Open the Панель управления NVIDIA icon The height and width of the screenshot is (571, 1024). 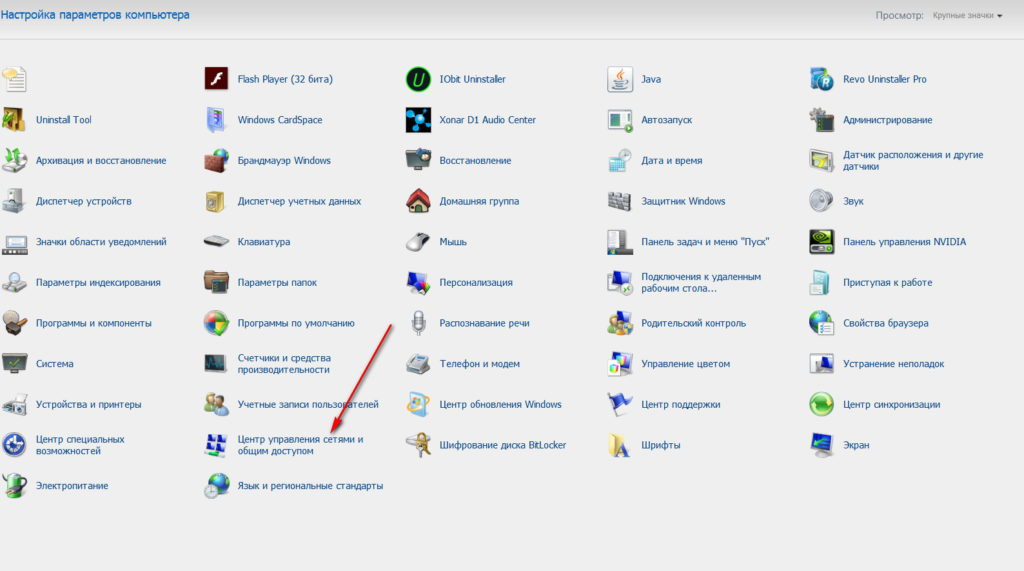(x=822, y=242)
